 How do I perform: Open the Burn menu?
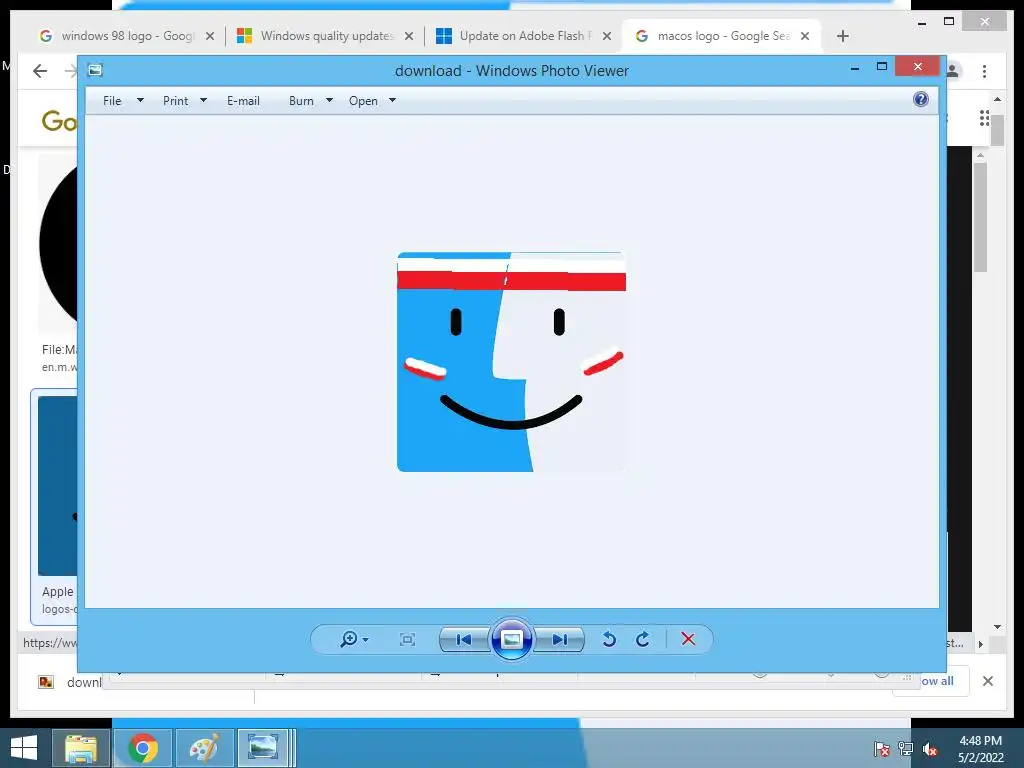301,101
